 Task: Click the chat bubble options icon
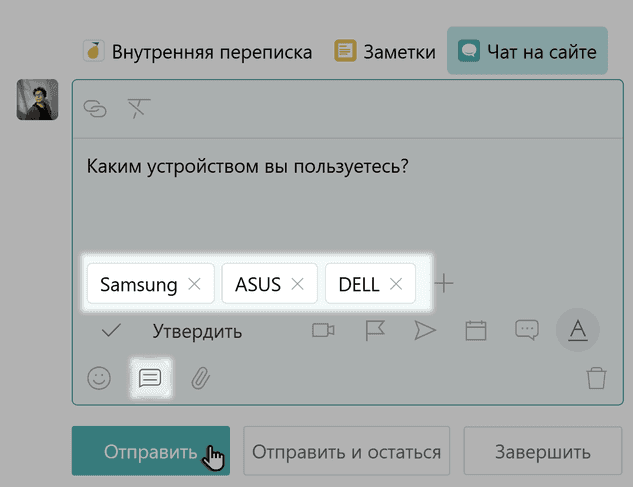(x=527, y=331)
